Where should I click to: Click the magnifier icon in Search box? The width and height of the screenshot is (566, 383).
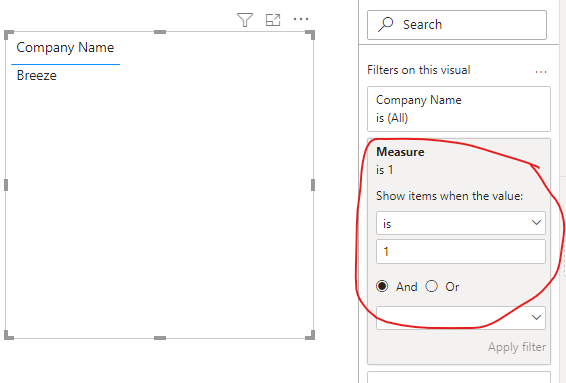click(x=386, y=25)
